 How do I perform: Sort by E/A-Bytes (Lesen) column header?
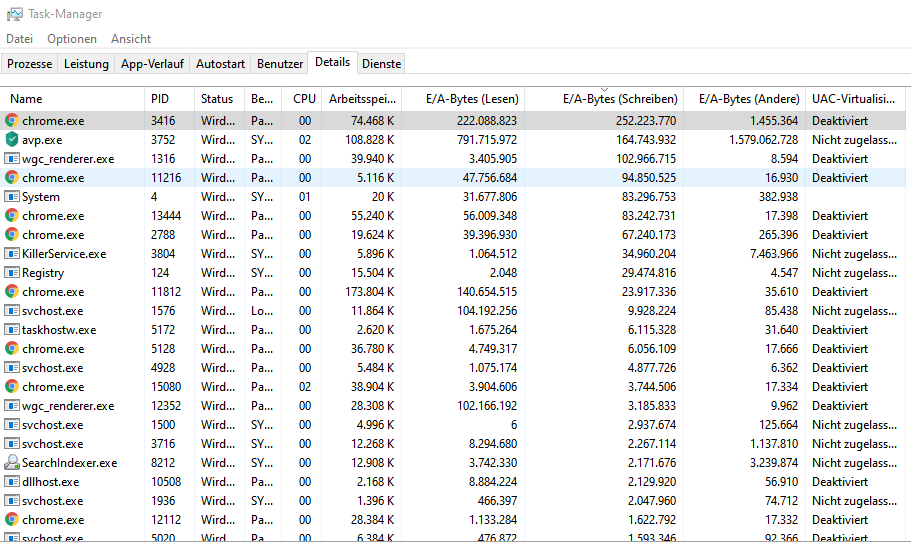point(464,99)
